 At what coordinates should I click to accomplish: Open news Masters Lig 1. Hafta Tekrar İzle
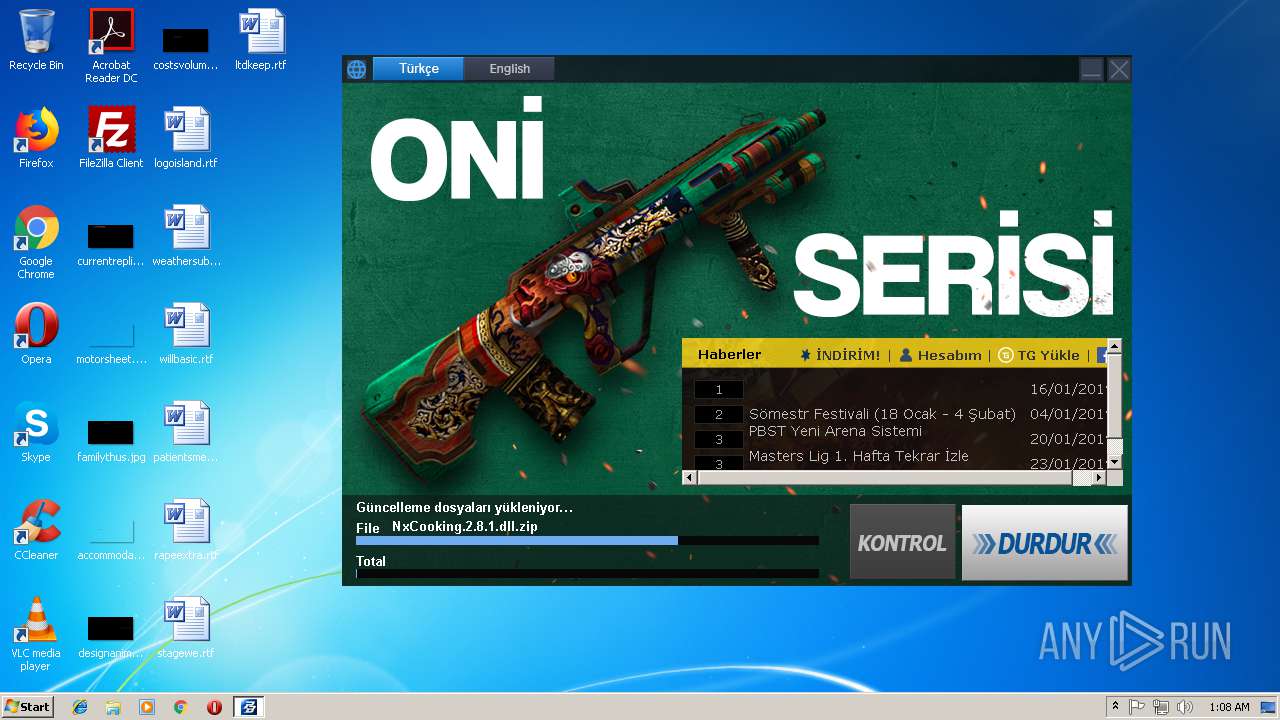[859, 456]
